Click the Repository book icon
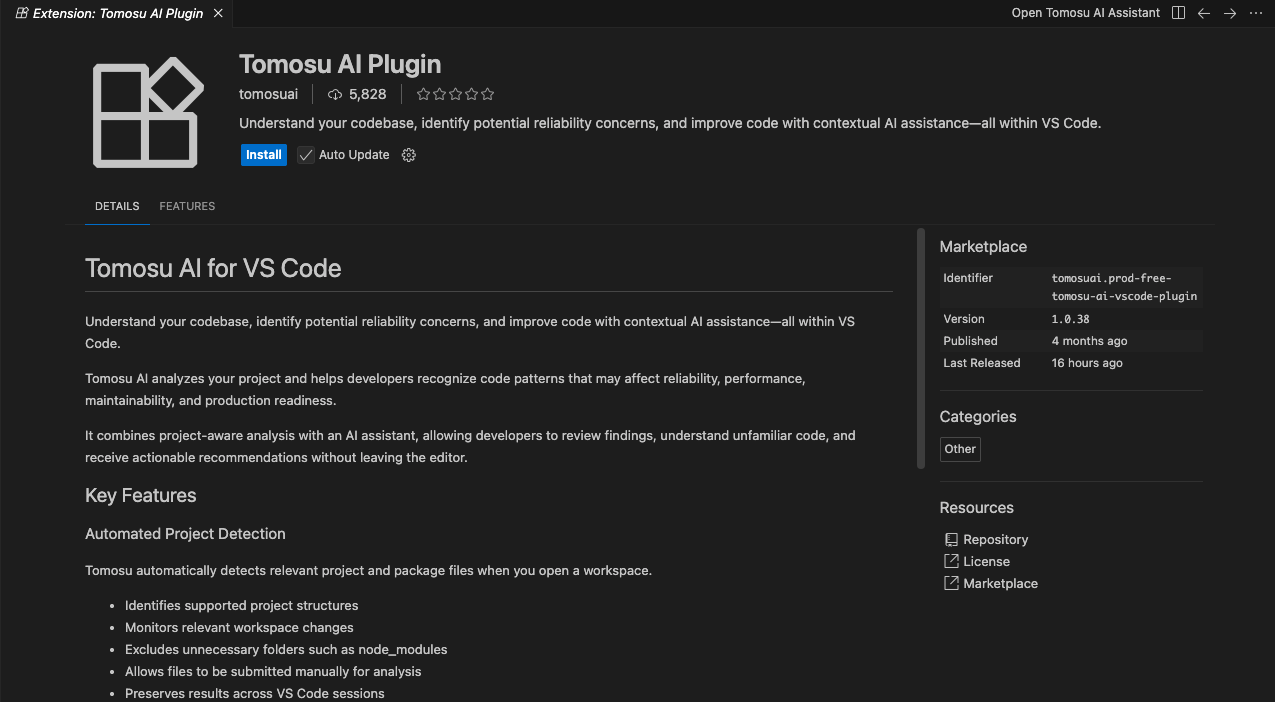The height and width of the screenshot is (702, 1275). point(951,539)
